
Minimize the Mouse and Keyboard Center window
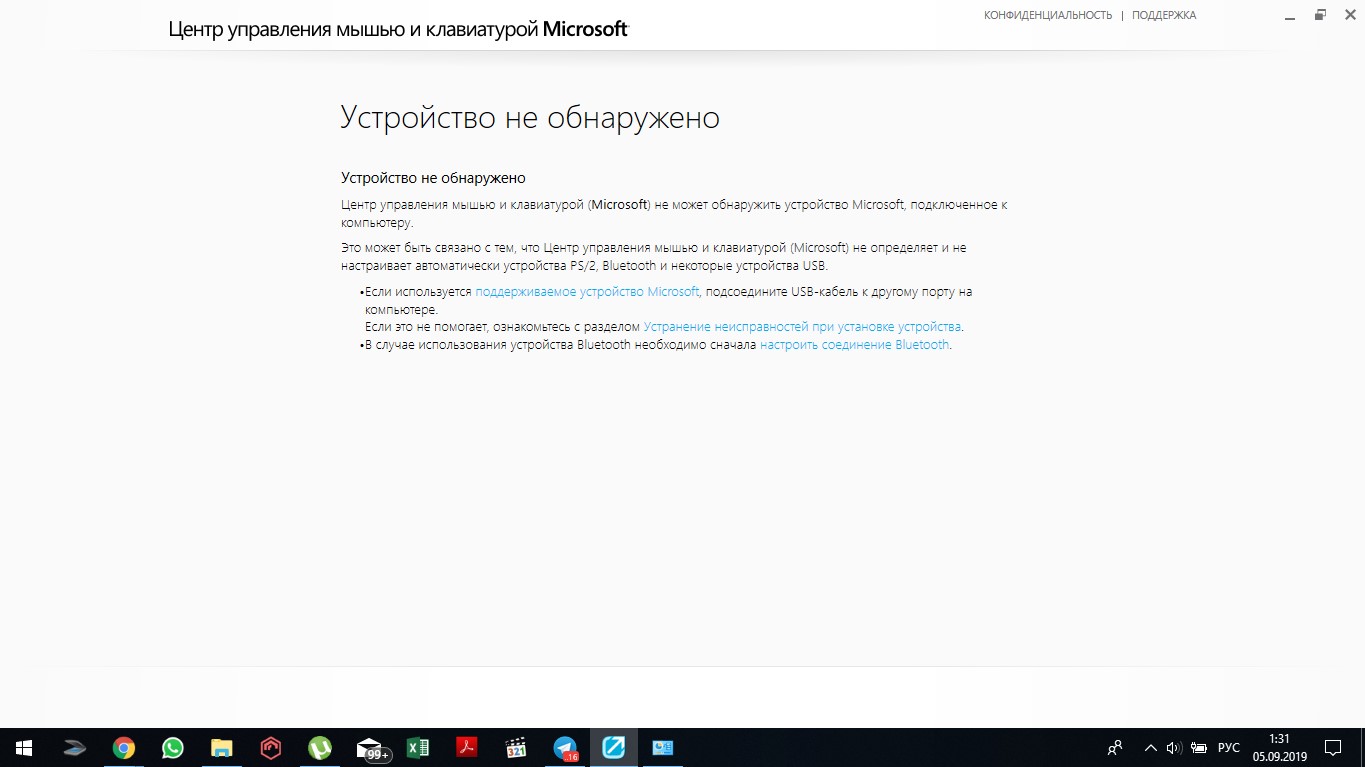(x=1288, y=15)
